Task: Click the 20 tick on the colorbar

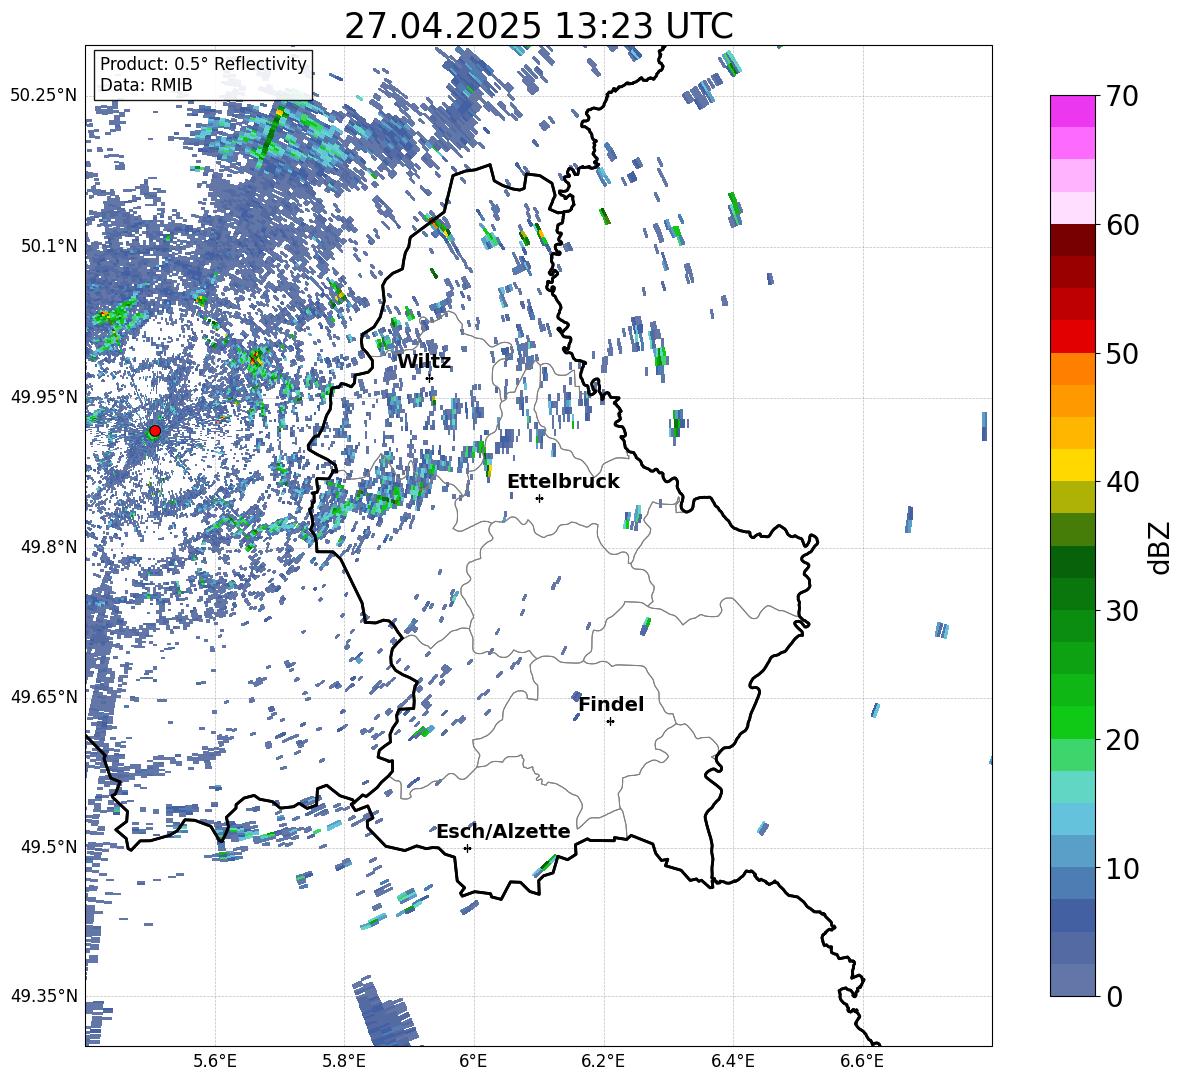Action: tap(1122, 739)
